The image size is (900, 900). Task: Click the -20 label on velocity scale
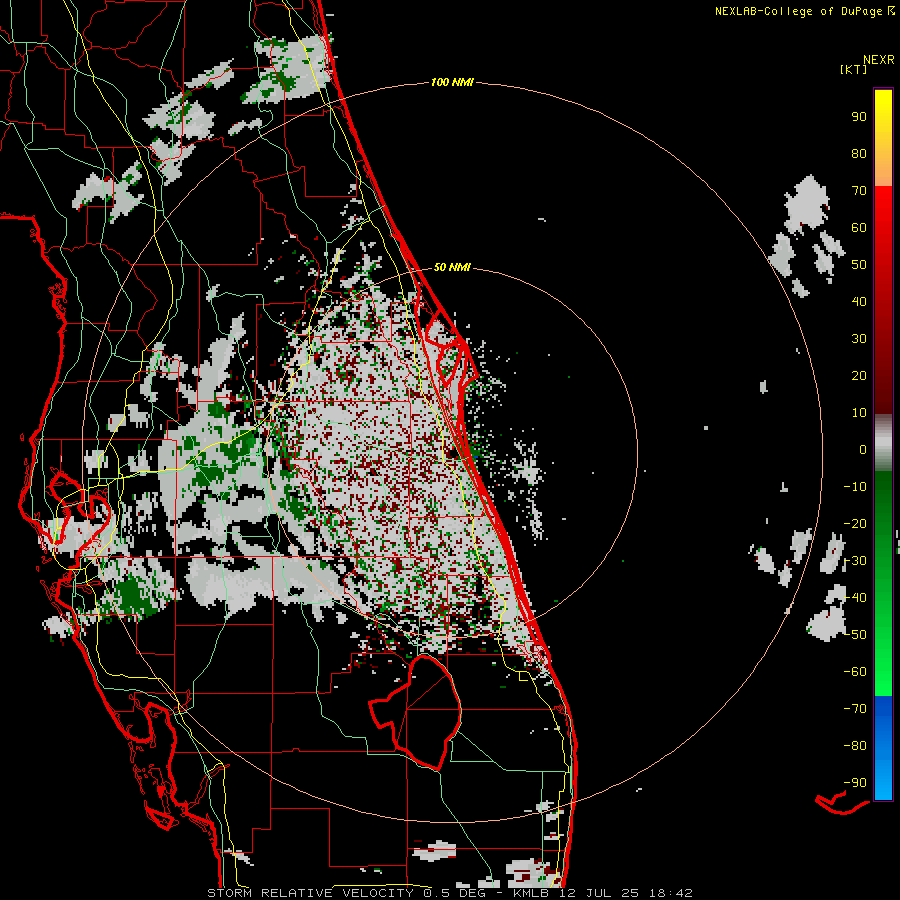pyautogui.click(x=855, y=523)
